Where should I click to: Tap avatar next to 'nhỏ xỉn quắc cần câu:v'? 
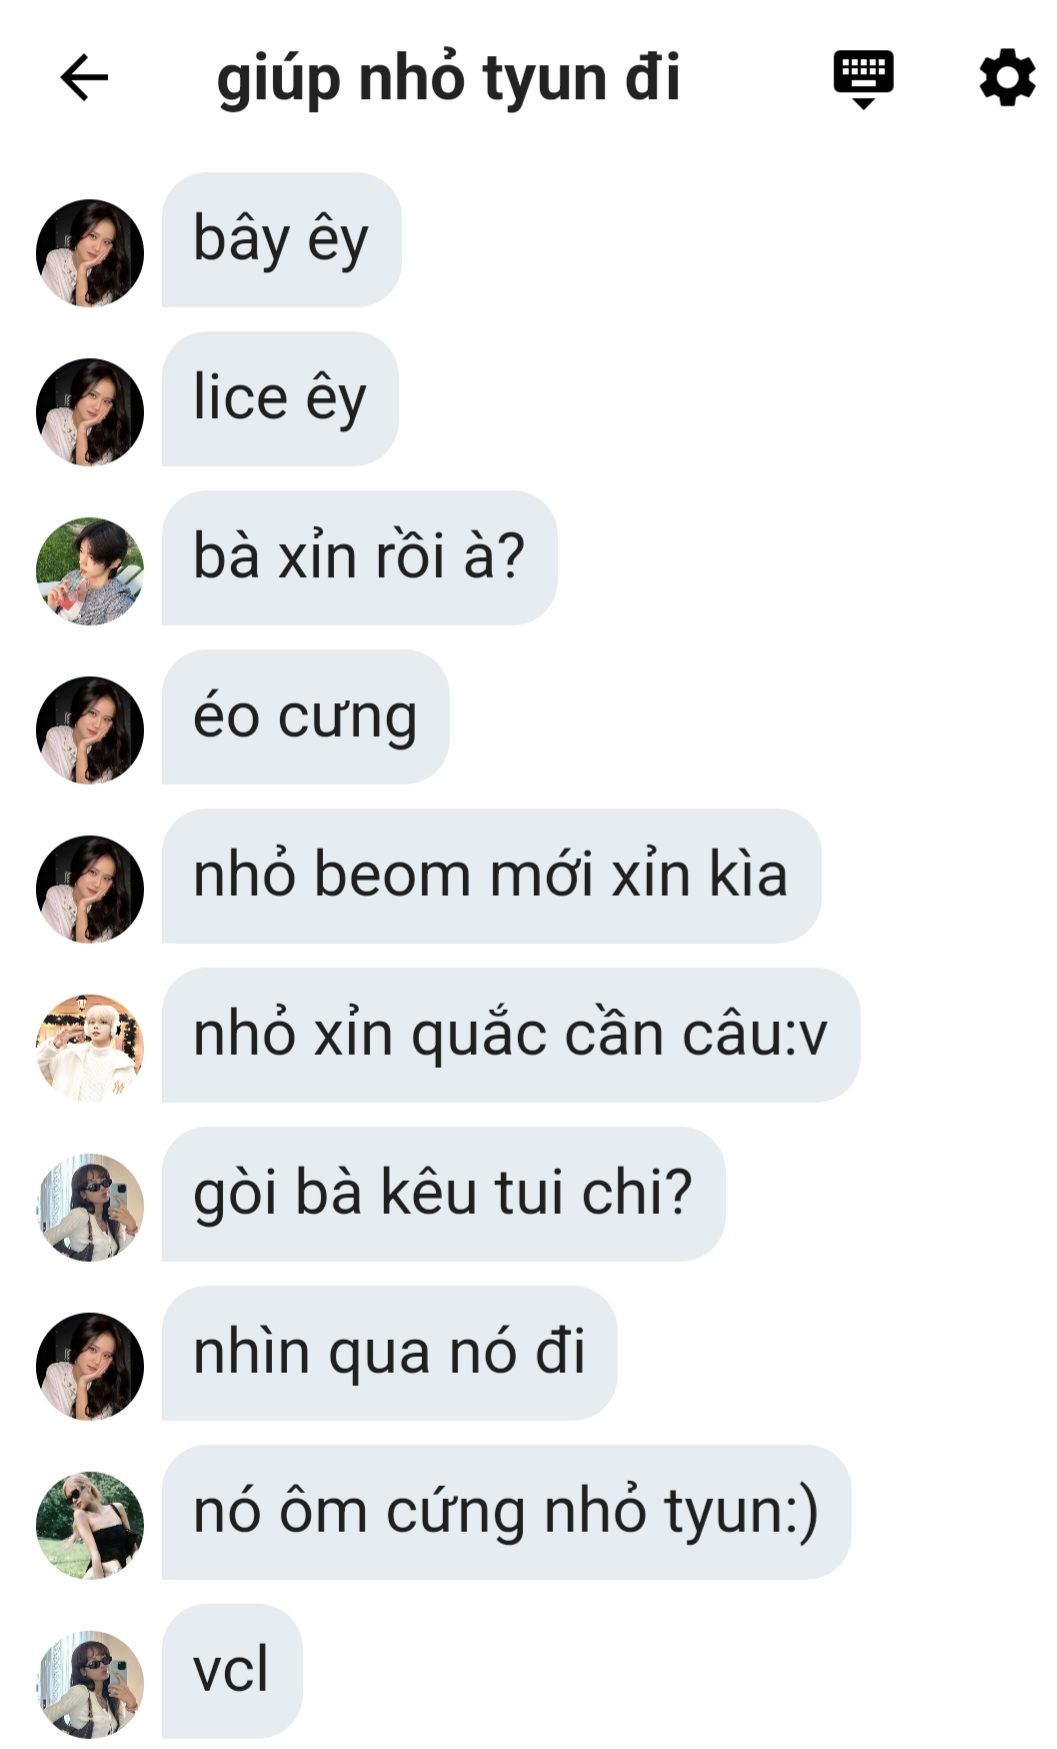click(90, 1048)
